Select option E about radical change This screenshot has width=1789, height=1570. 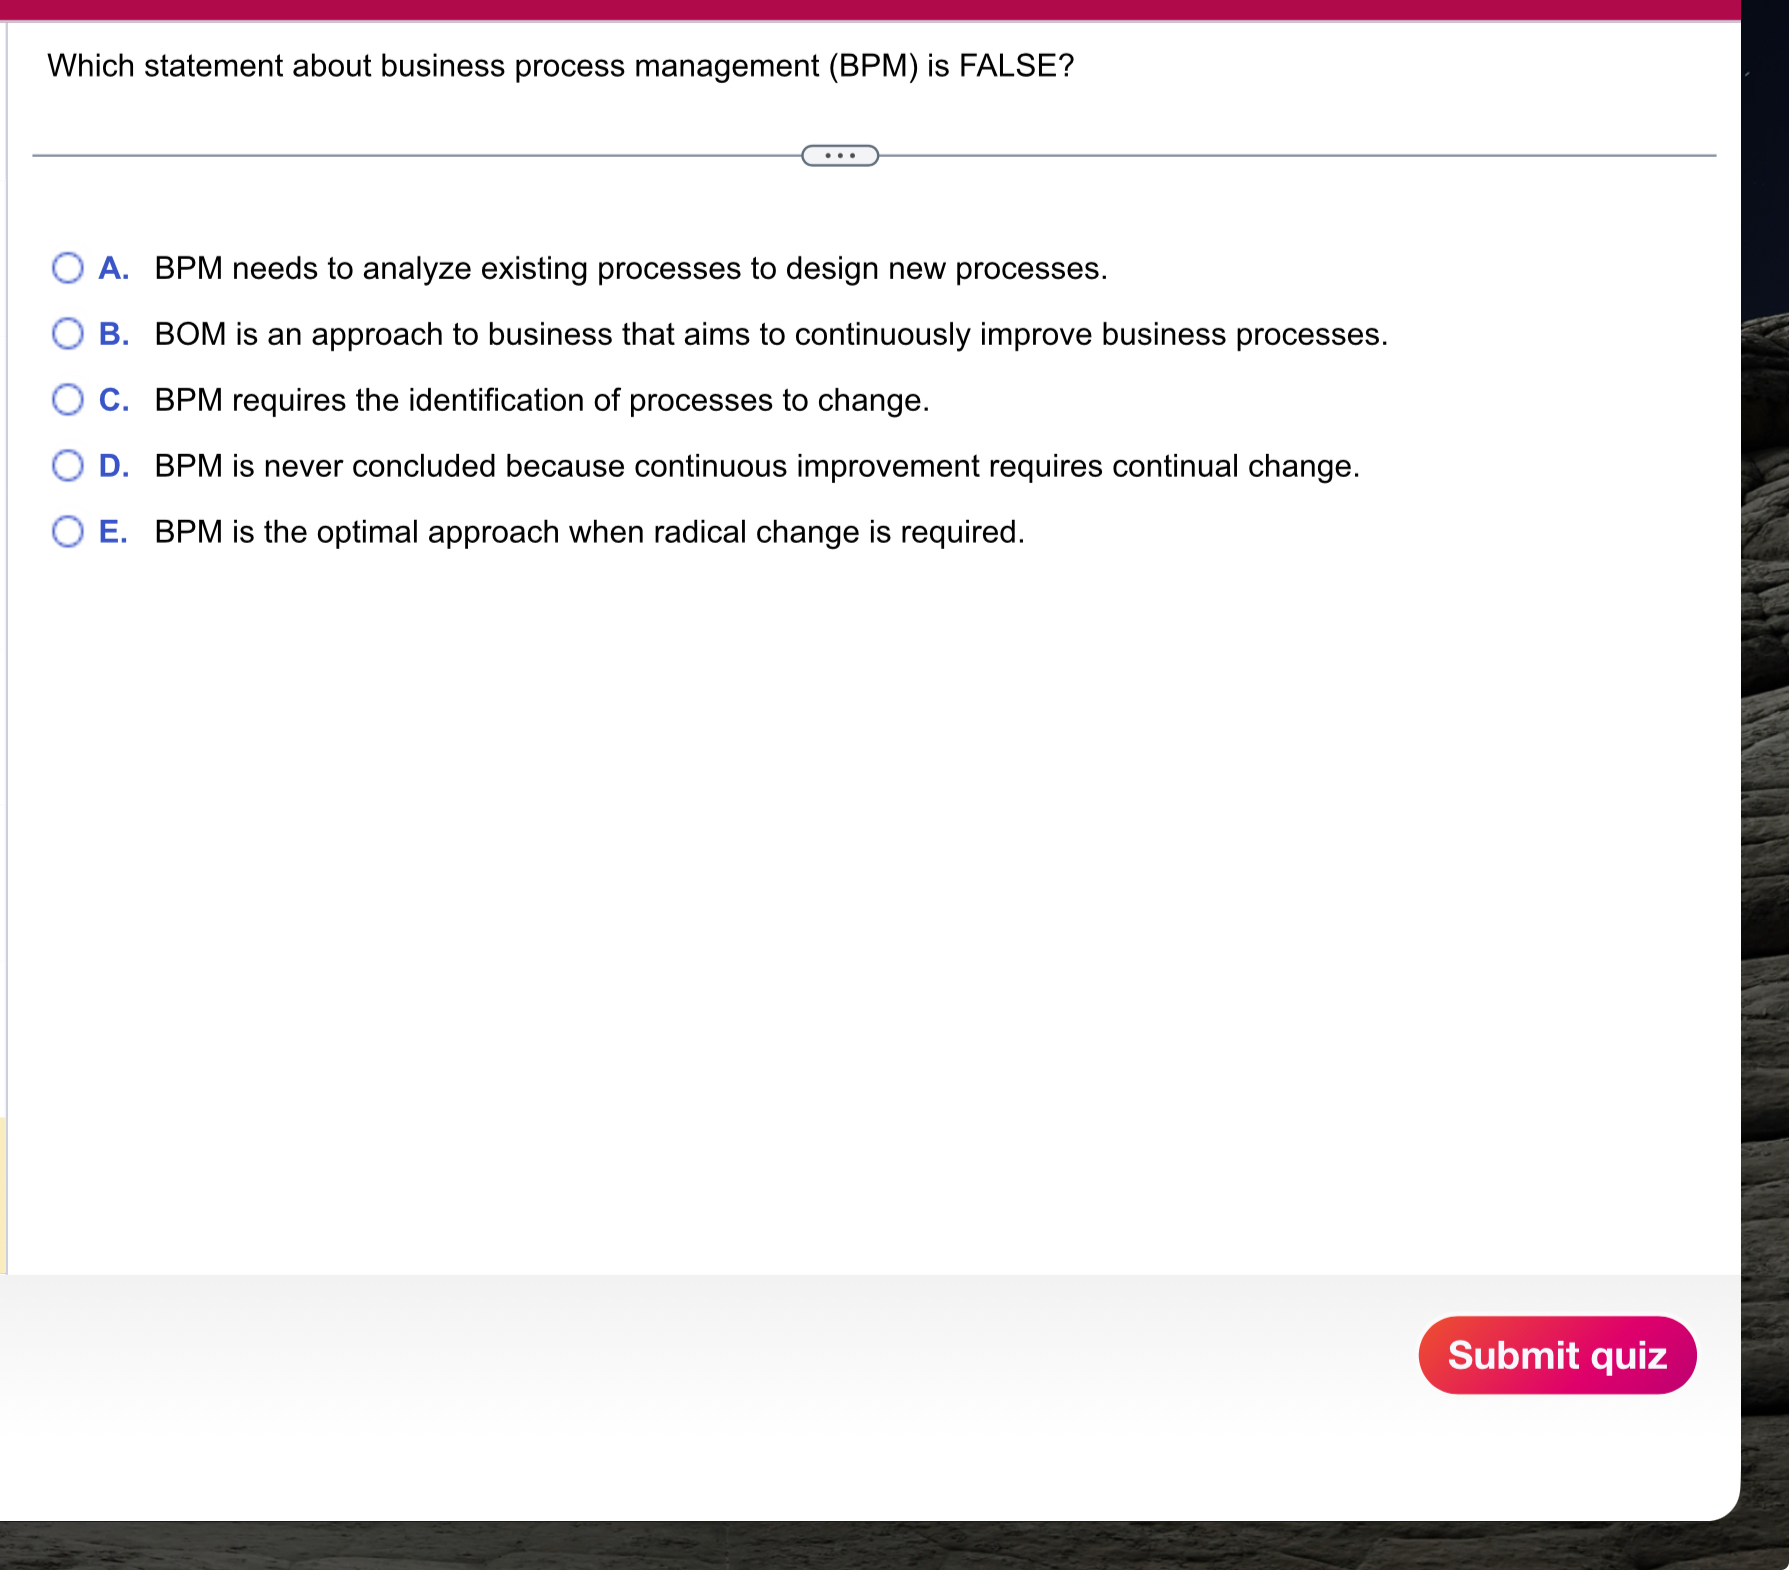pyautogui.click(x=67, y=531)
